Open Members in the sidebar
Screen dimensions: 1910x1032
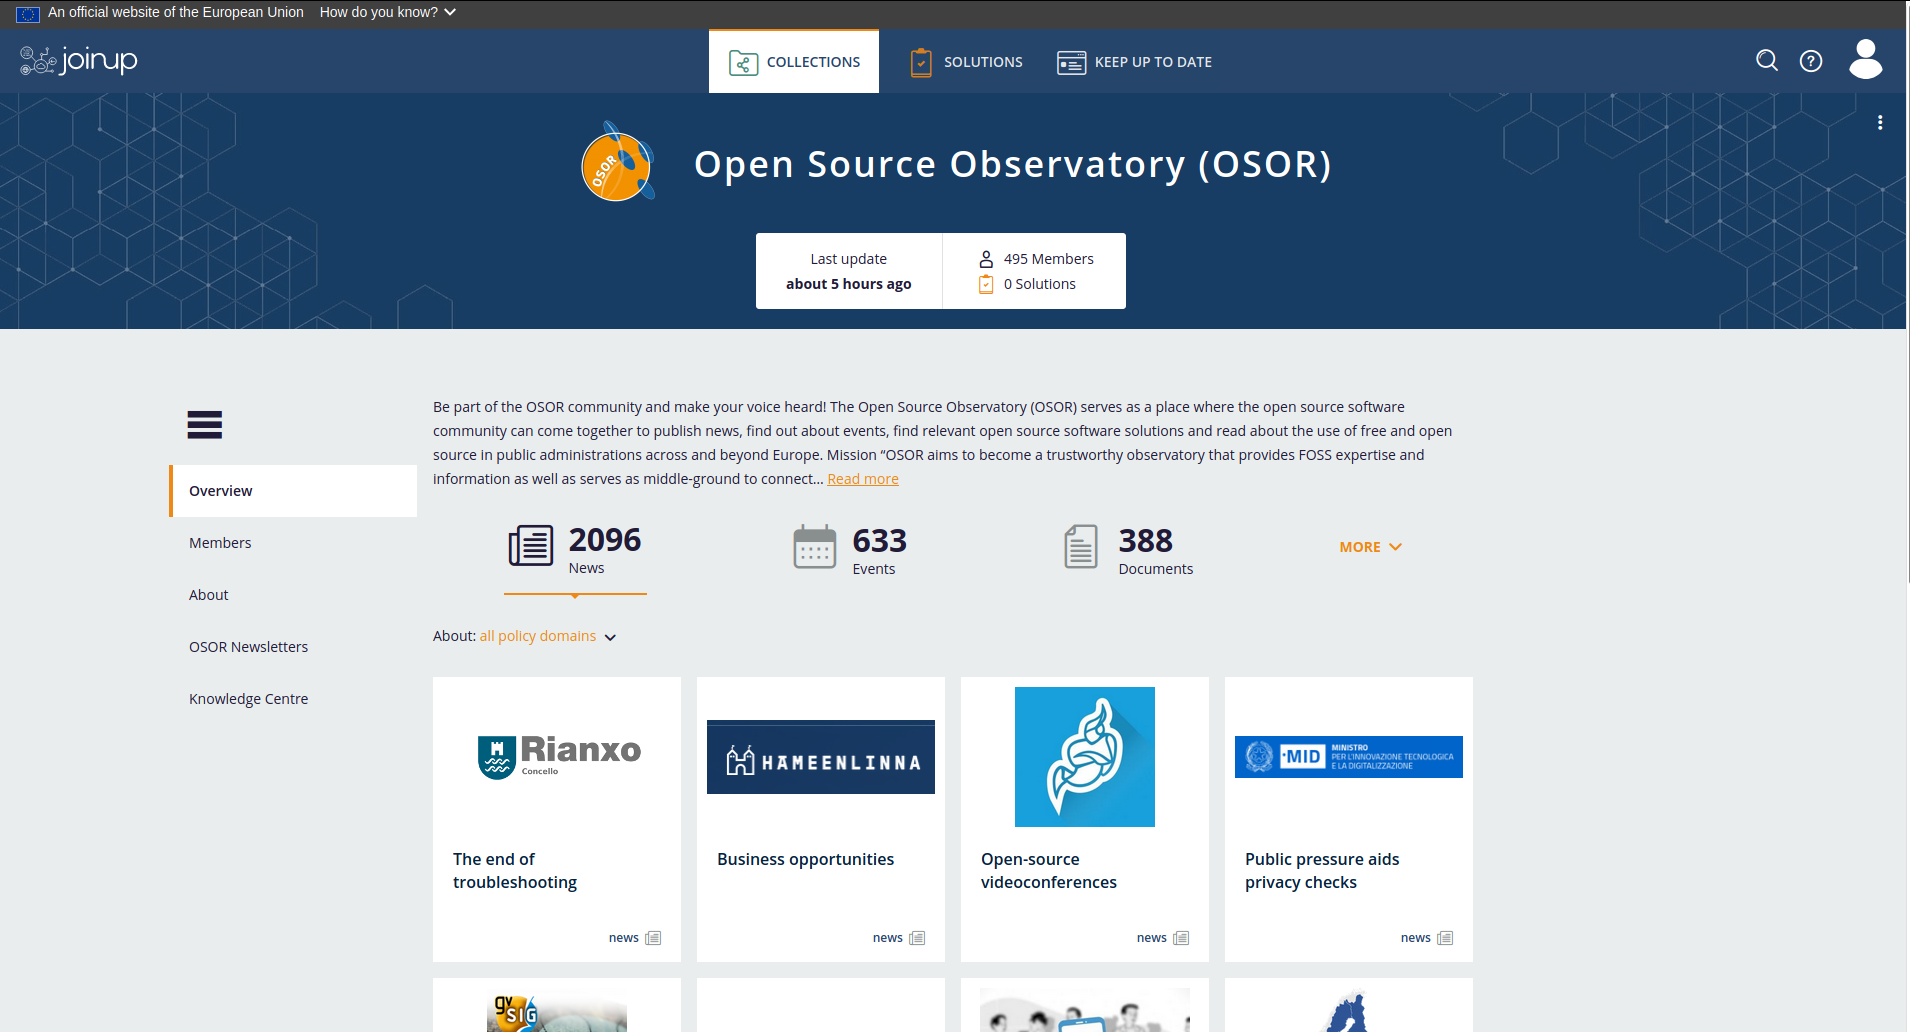click(220, 543)
